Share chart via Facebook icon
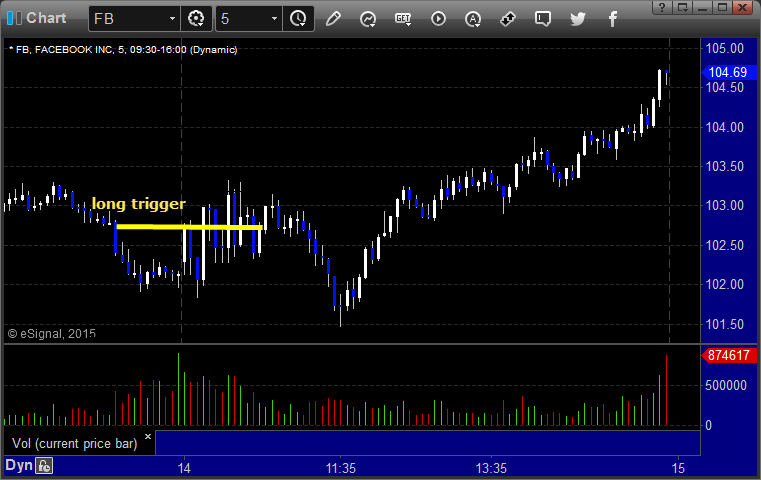The height and width of the screenshot is (480, 761). click(613, 19)
